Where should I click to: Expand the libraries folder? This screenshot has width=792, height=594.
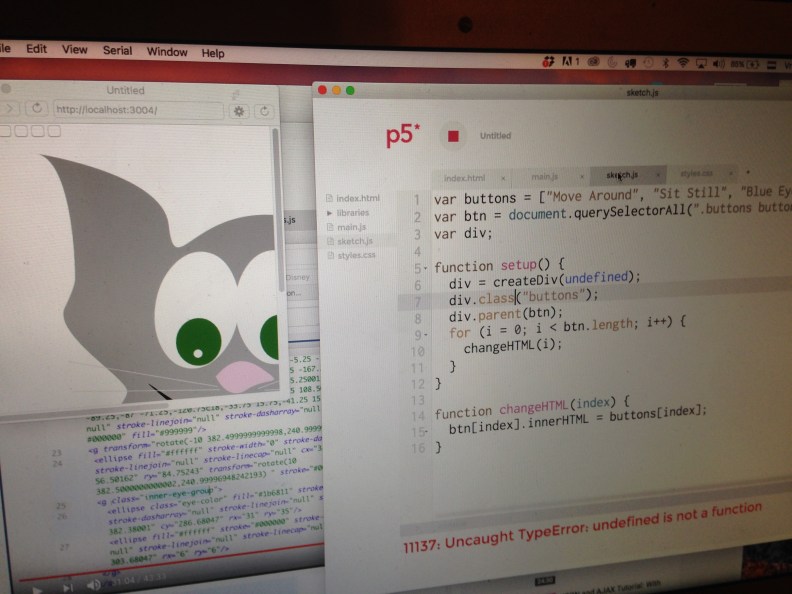330,213
